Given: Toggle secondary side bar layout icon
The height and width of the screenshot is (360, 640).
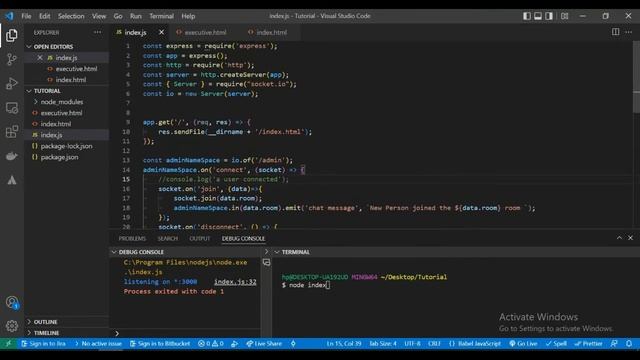Looking at the screenshot, I should coord(549,16).
